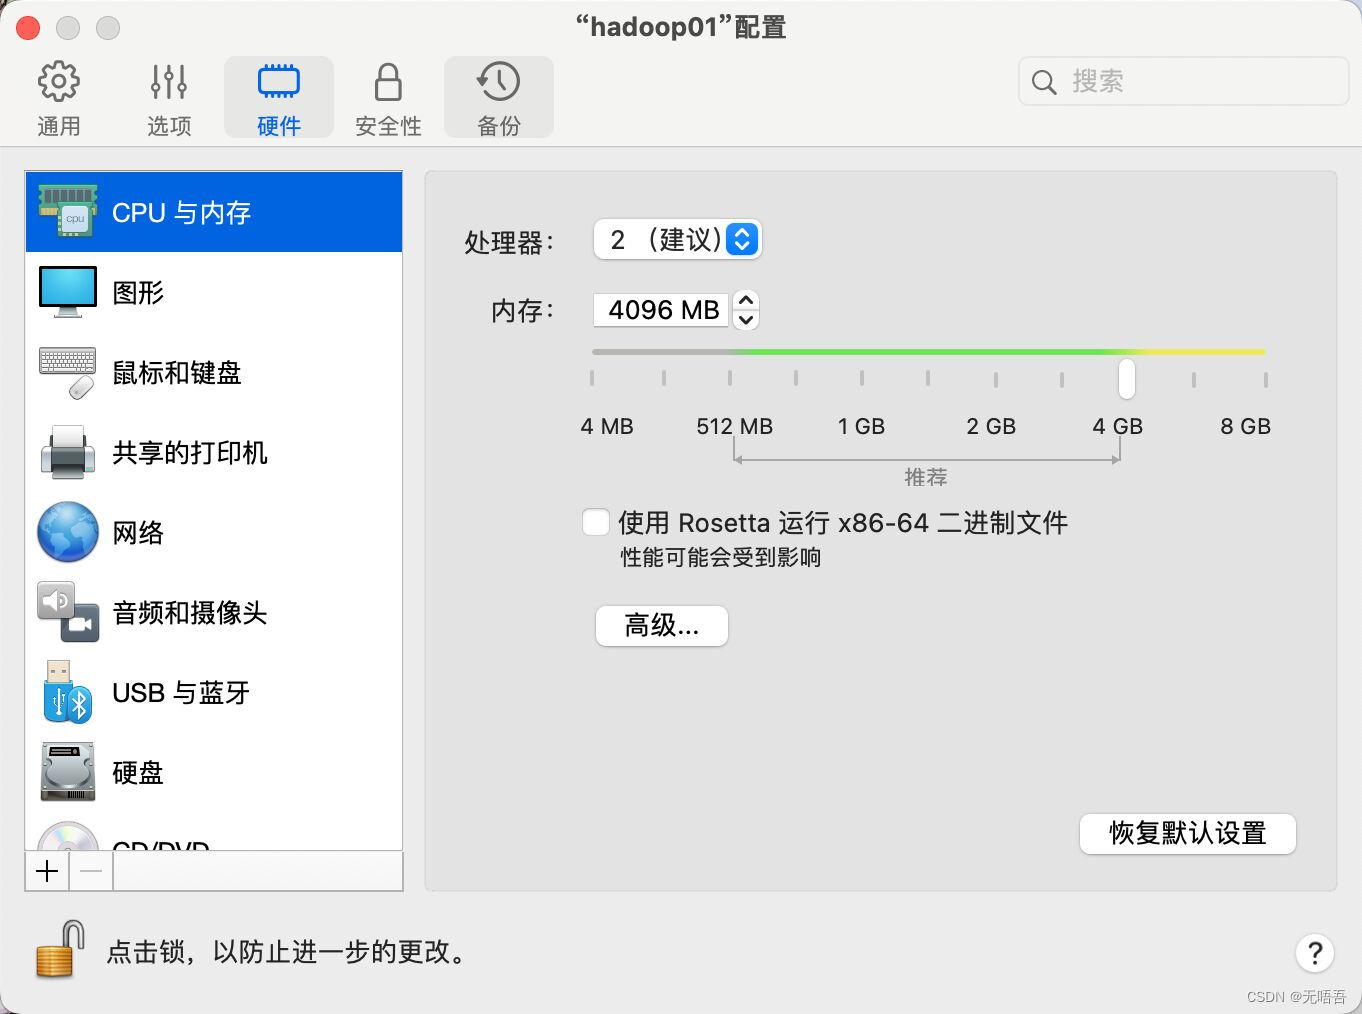Screen dimensions: 1362x1014
Task: Select the 鼠标和键盘 sidebar label
Action: [177, 372]
